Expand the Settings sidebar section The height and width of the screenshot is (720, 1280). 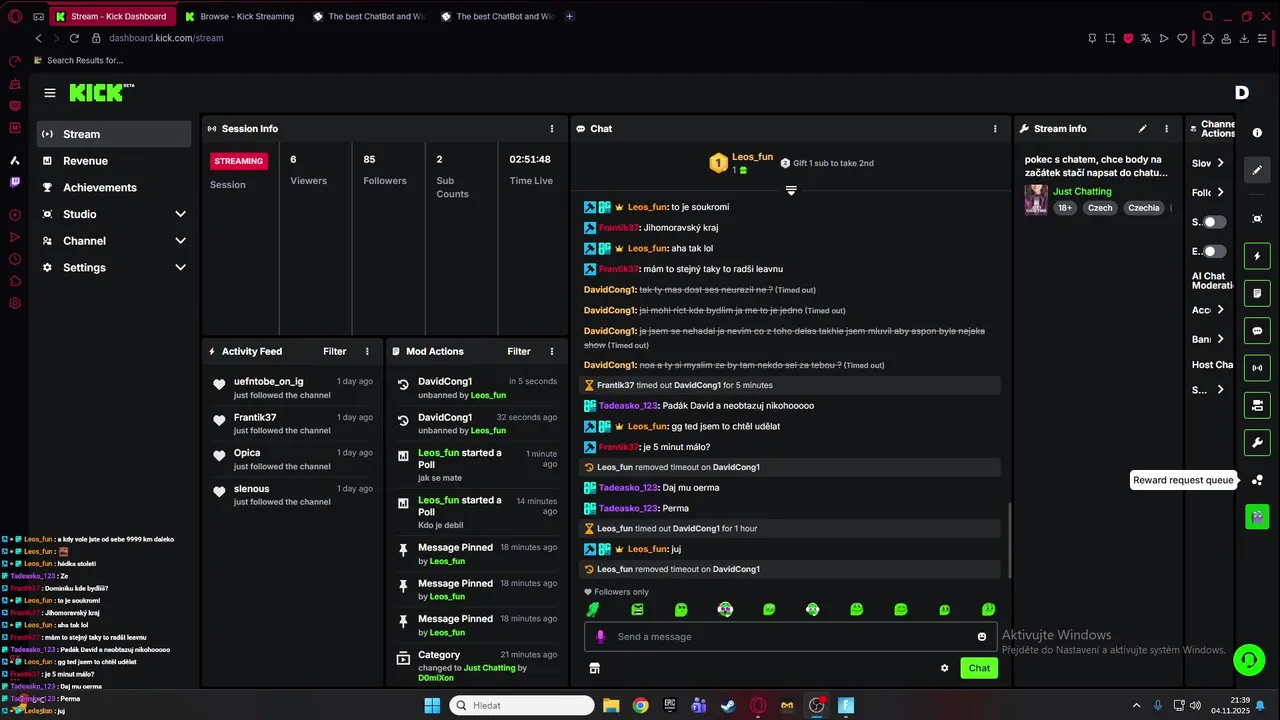(x=180, y=268)
